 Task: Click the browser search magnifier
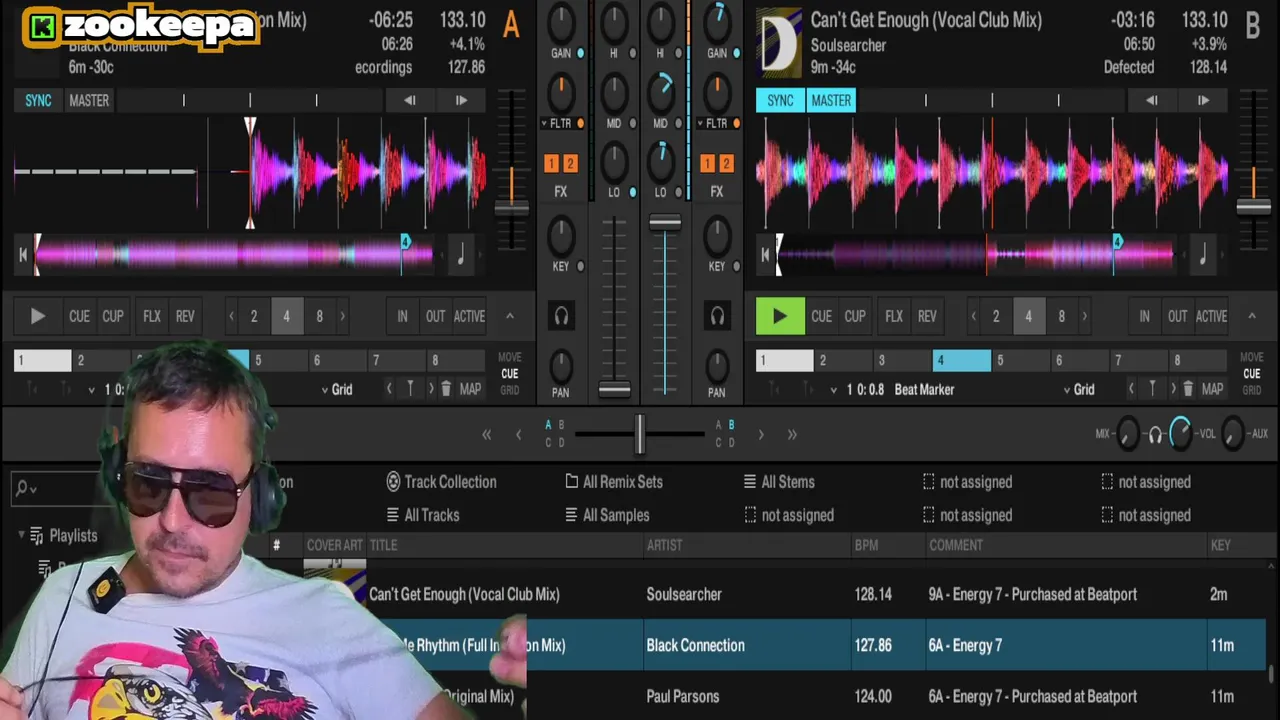(22, 488)
